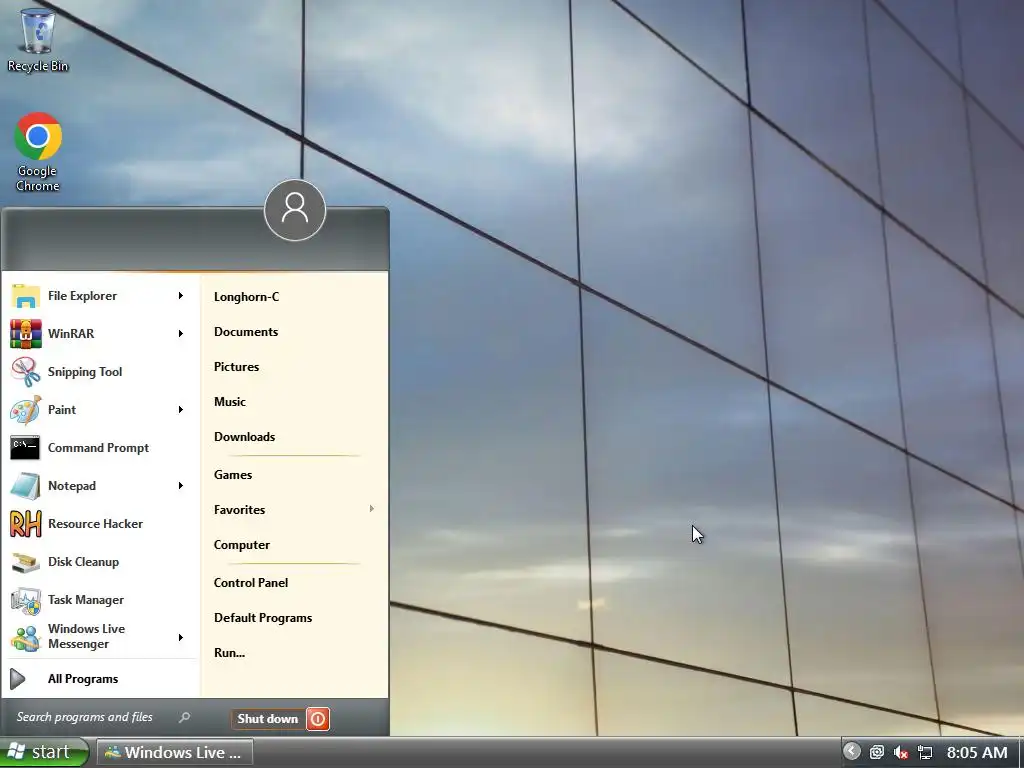1024x768 pixels.
Task: Run the Disk Cleanup icon
Action: tap(25, 562)
